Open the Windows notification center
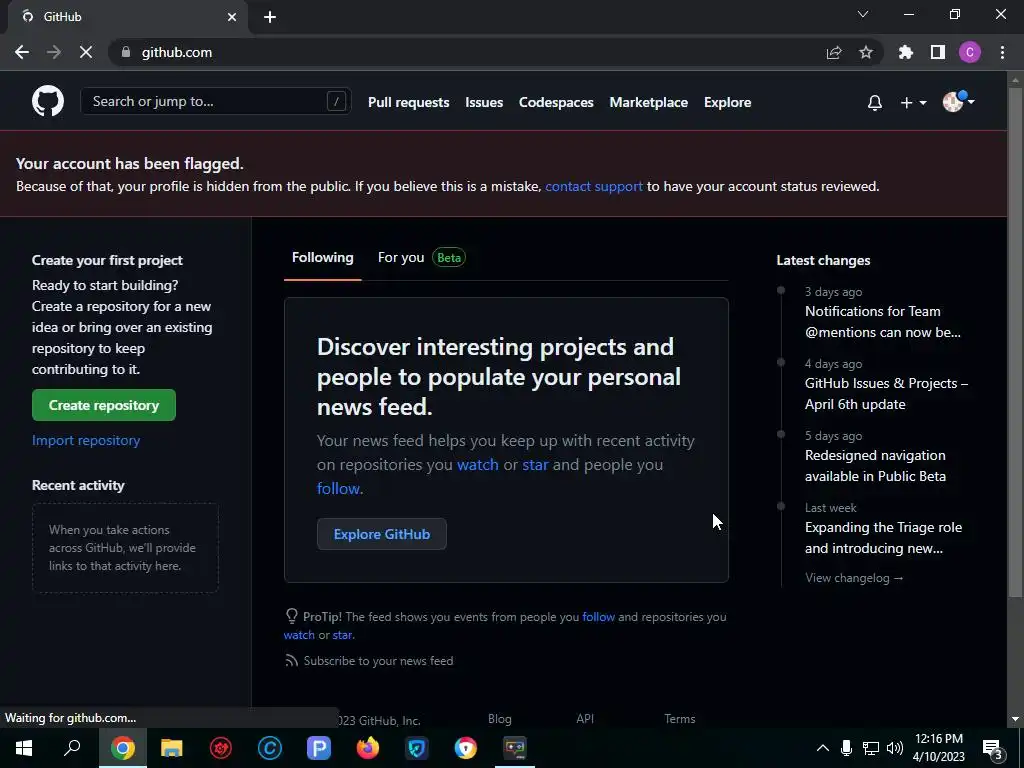This screenshot has width=1024, height=768. 993,749
